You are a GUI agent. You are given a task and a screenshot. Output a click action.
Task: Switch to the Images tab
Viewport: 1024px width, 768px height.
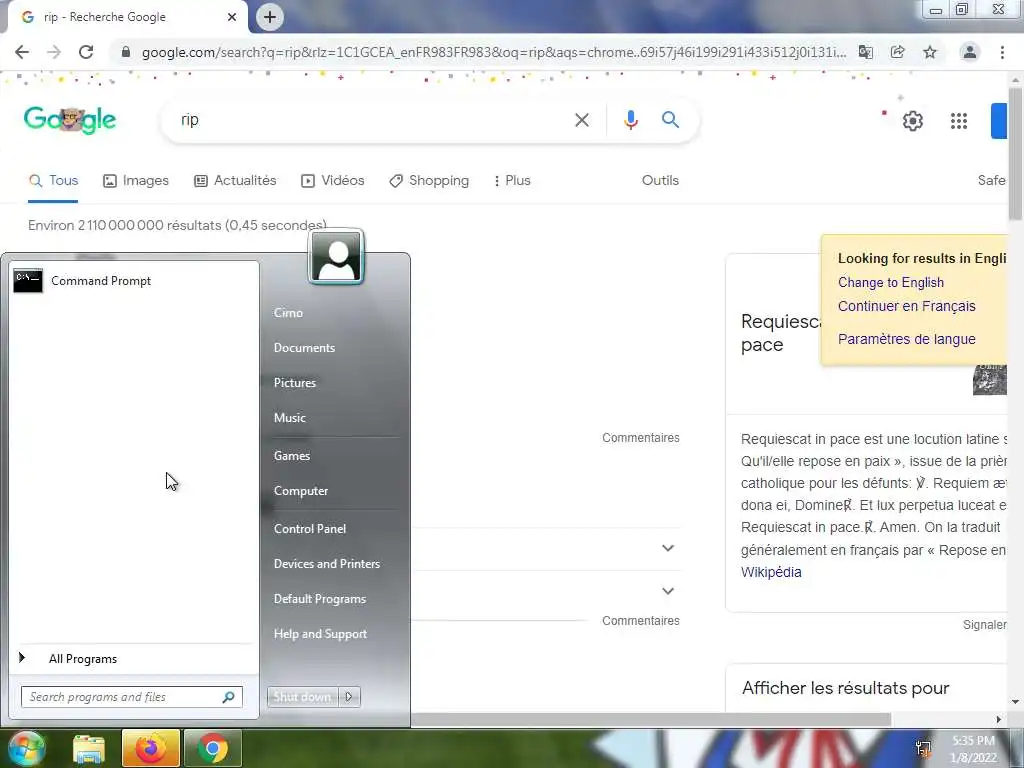(x=136, y=181)
